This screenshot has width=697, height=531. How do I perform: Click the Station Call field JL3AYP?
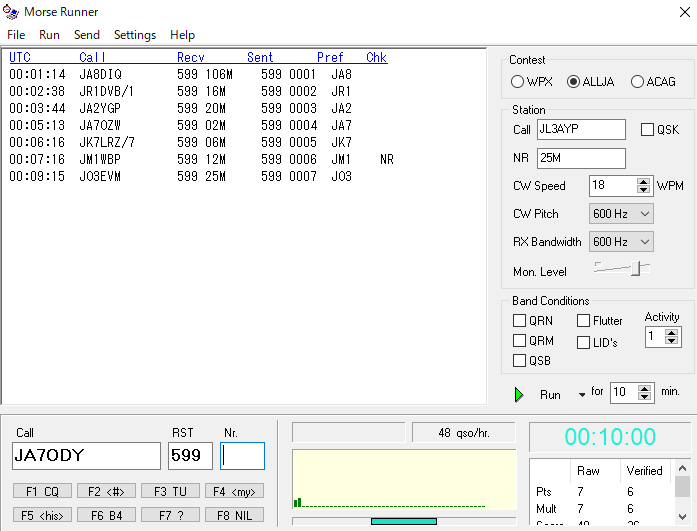coord(581,129)
